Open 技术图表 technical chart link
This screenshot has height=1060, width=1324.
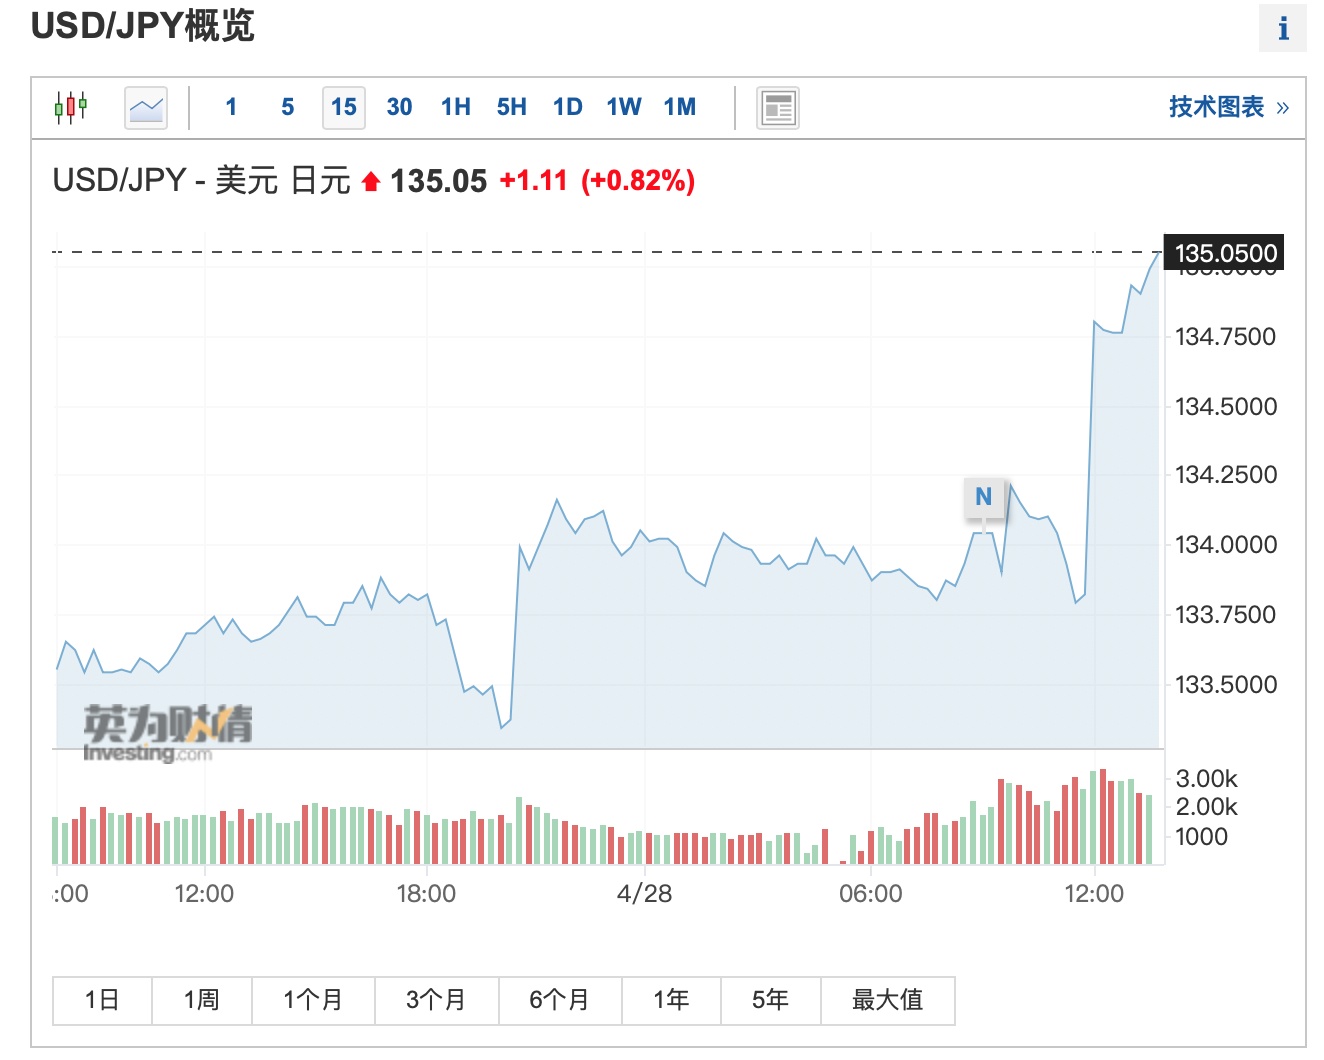pos(1228,107)
